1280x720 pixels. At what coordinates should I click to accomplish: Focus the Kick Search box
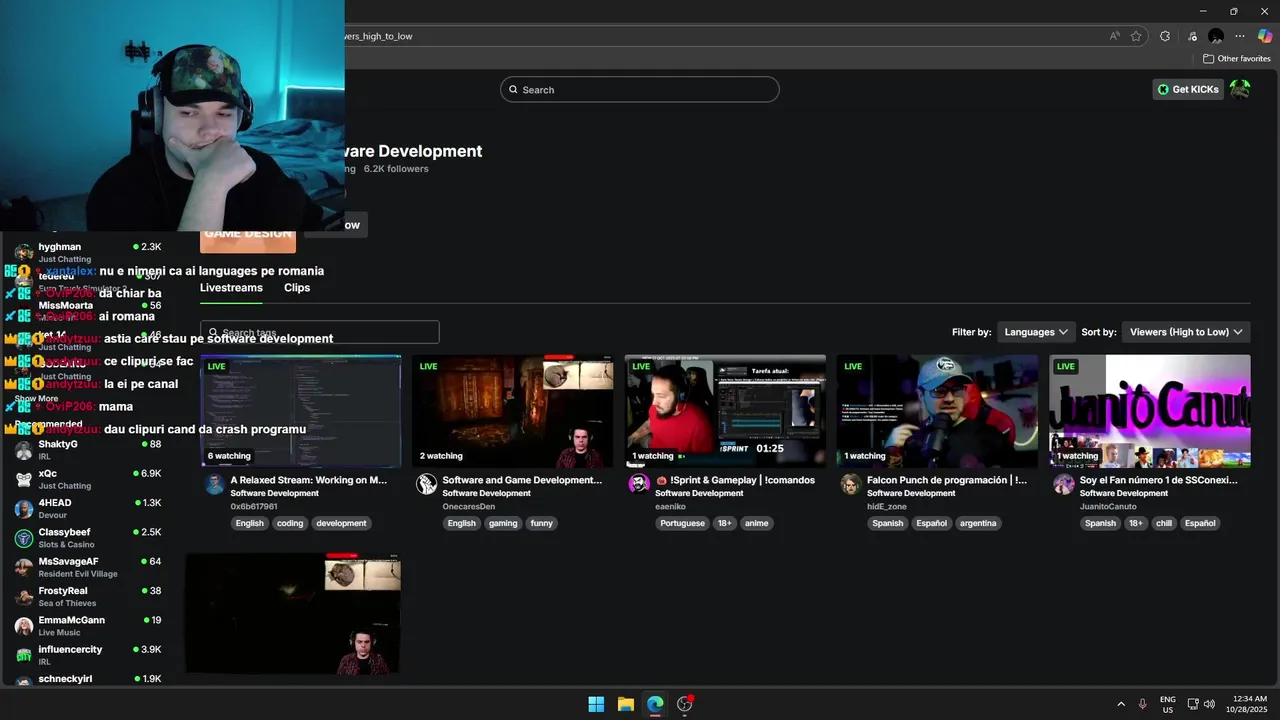click(x=639, y=90)
